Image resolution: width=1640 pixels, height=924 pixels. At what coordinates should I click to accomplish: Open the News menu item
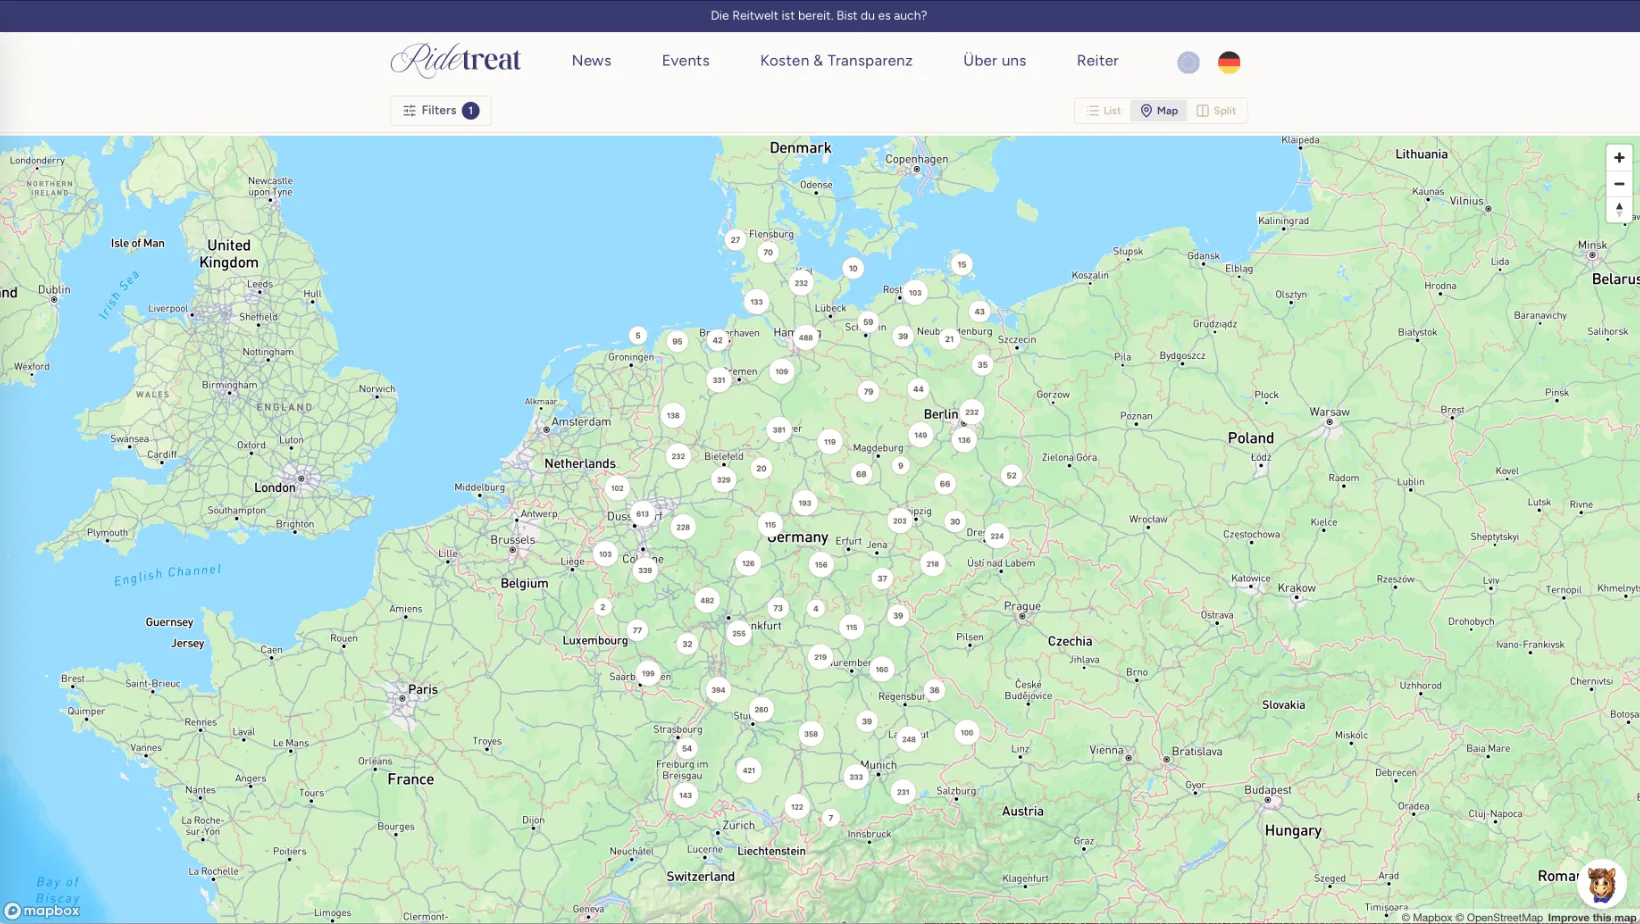pos(591,61)
